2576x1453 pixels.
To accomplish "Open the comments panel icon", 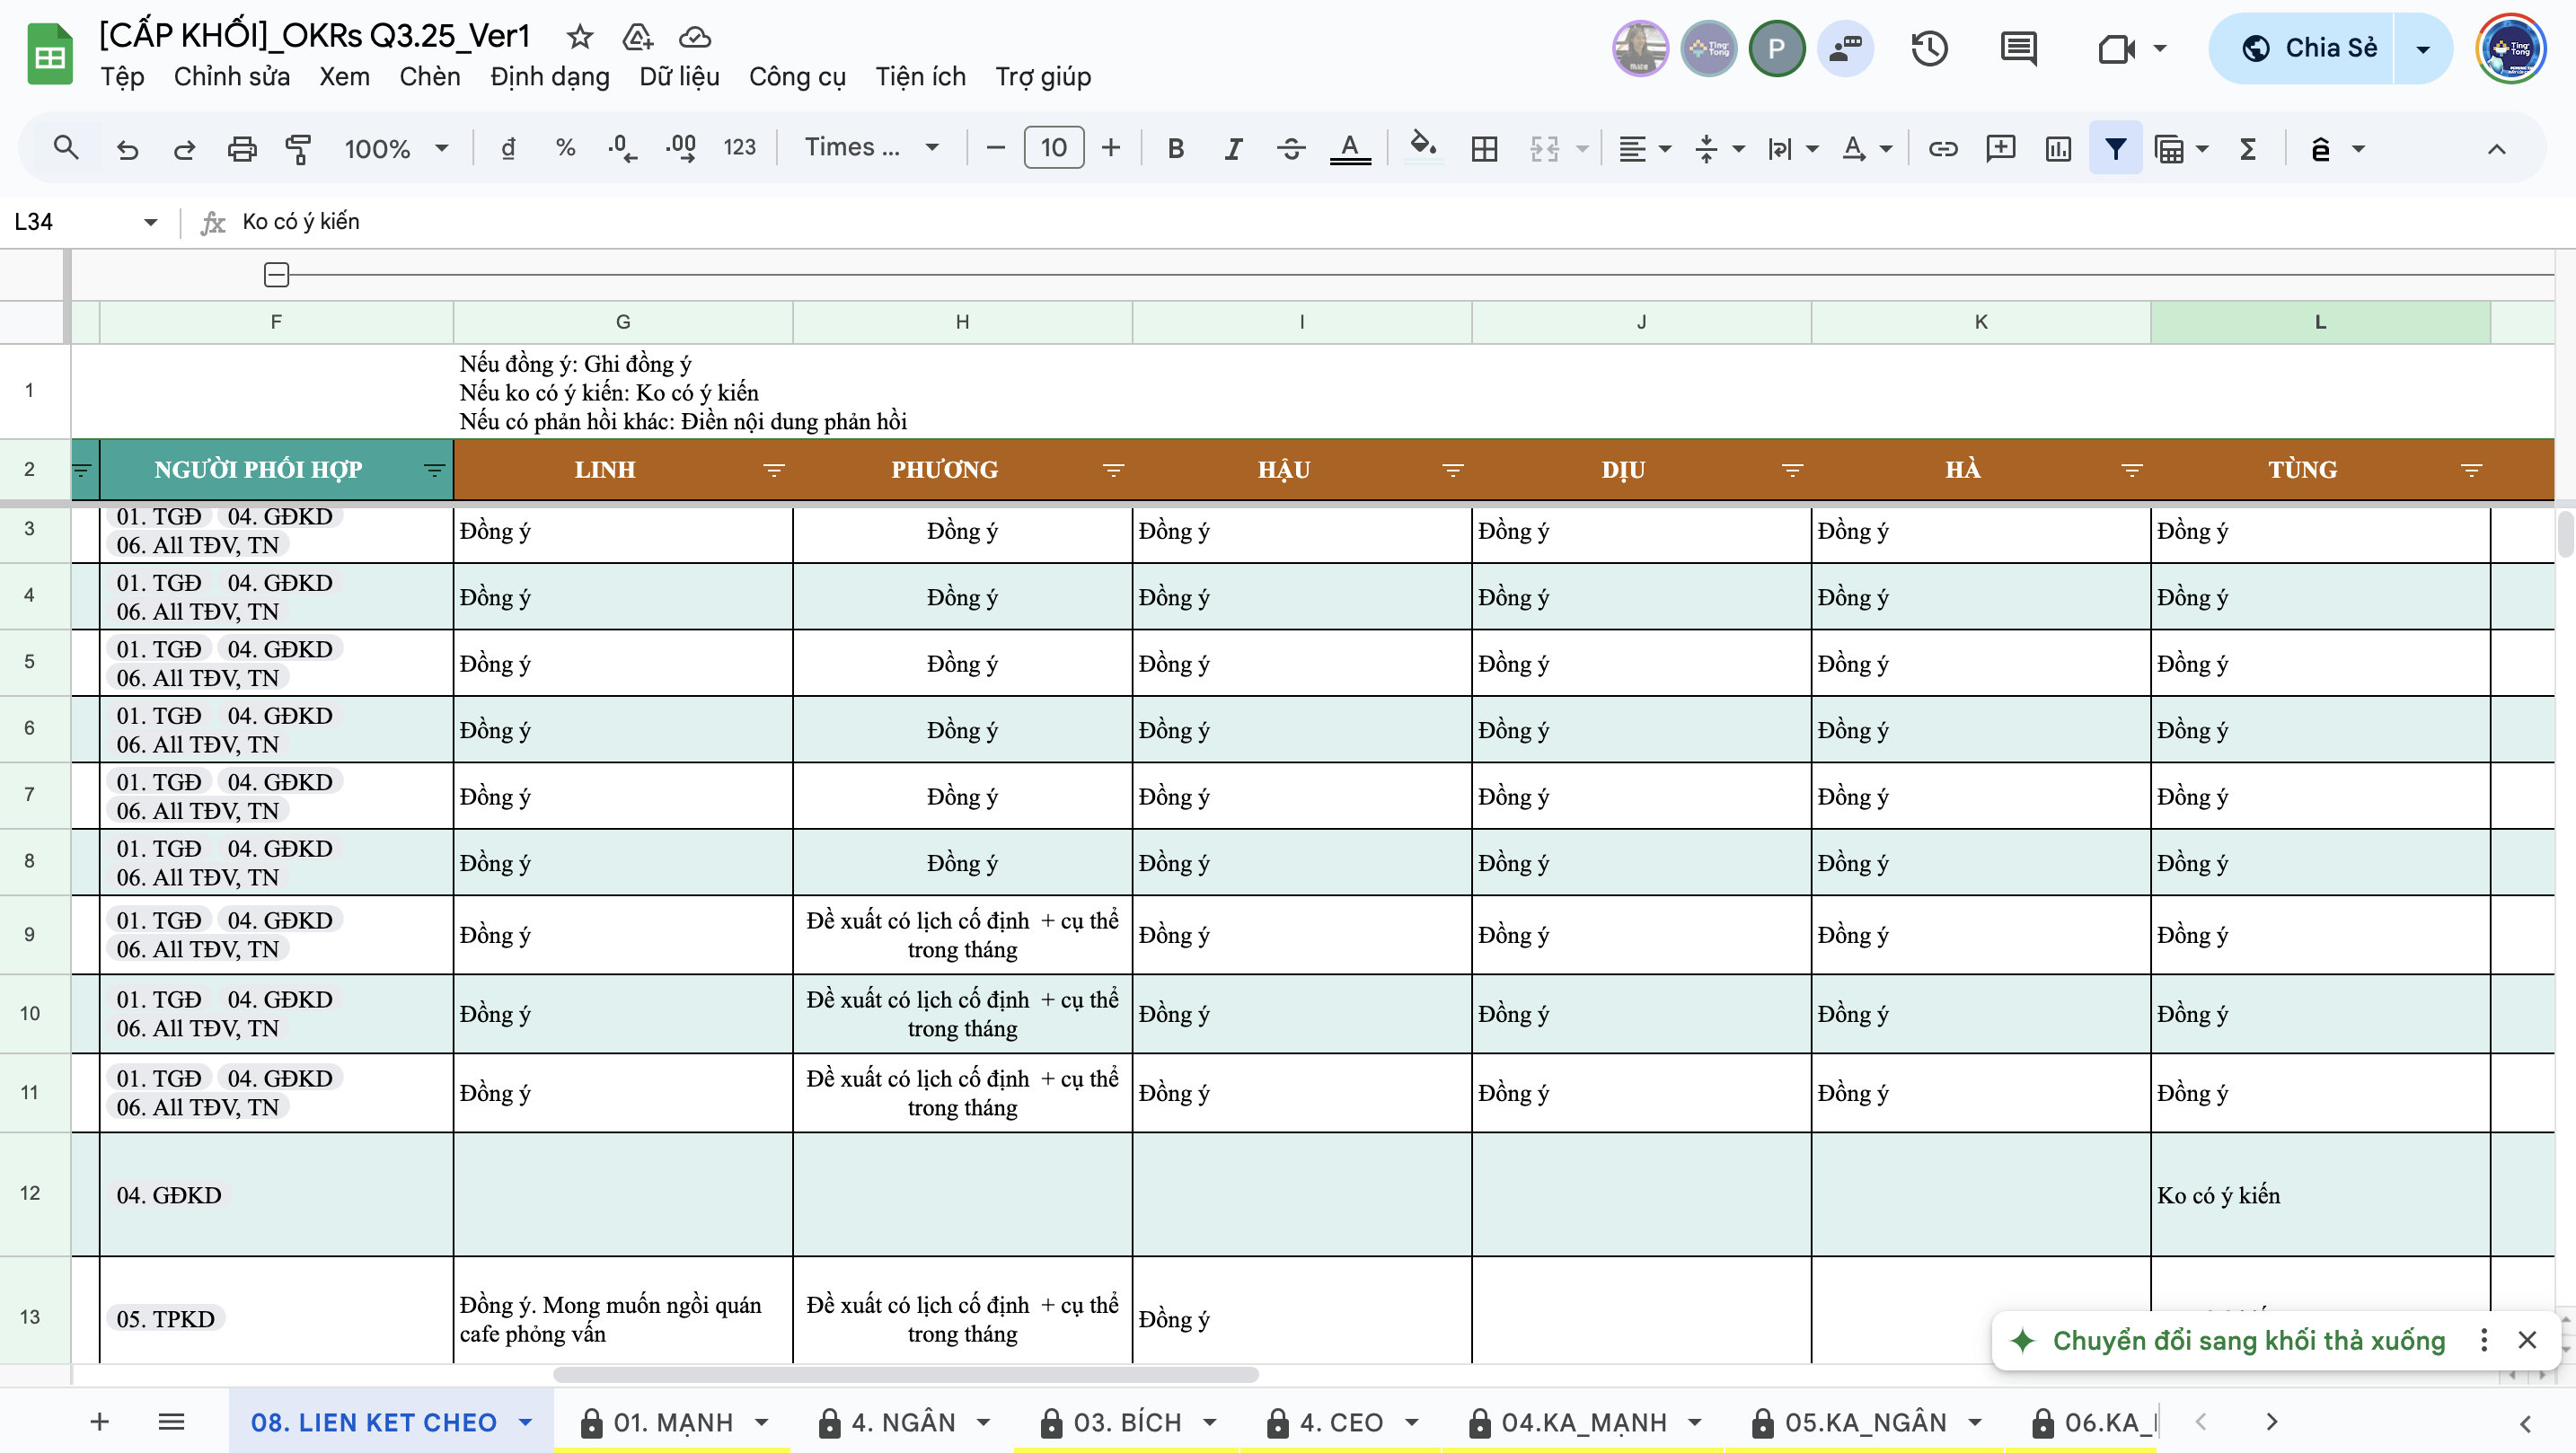I will (2018, 48).
